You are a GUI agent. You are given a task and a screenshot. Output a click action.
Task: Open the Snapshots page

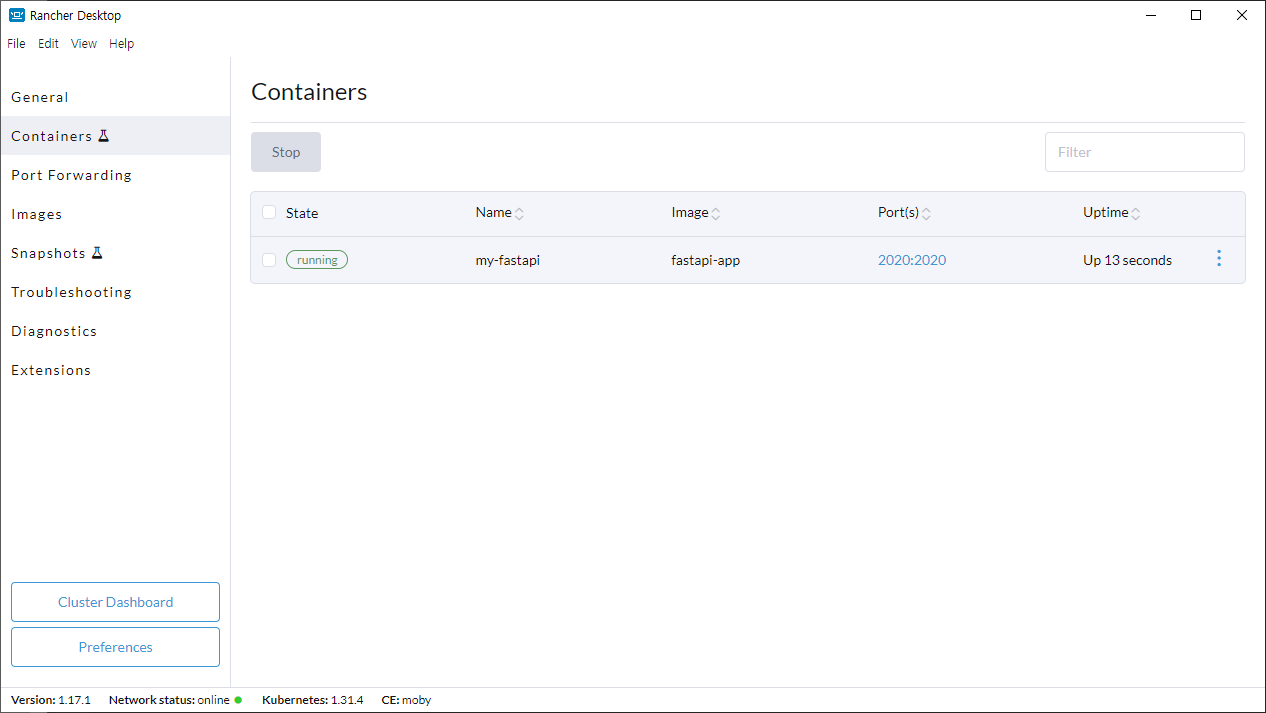(x=115, y=253)
